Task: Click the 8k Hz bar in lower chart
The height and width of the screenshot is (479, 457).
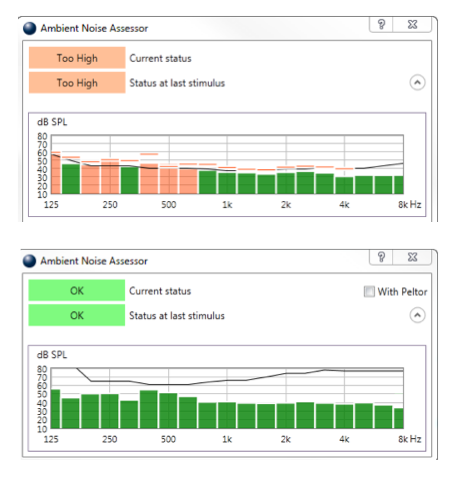Action: click(399, 418)
